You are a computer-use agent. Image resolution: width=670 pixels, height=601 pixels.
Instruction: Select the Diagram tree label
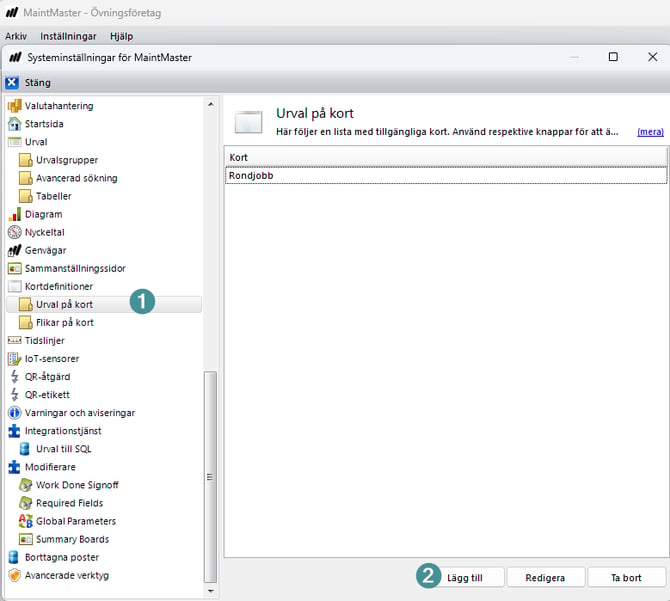click(x=44, y=214)
